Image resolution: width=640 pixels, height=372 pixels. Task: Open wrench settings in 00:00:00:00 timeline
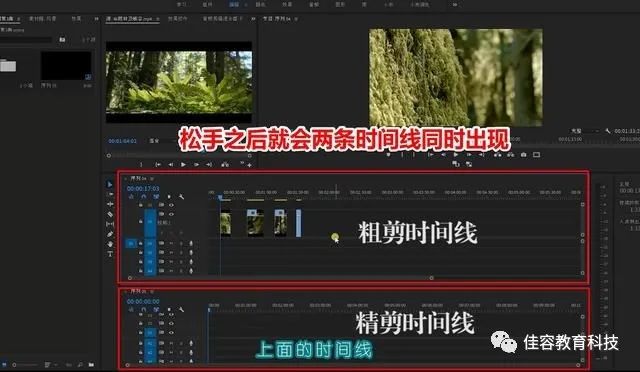181,310
